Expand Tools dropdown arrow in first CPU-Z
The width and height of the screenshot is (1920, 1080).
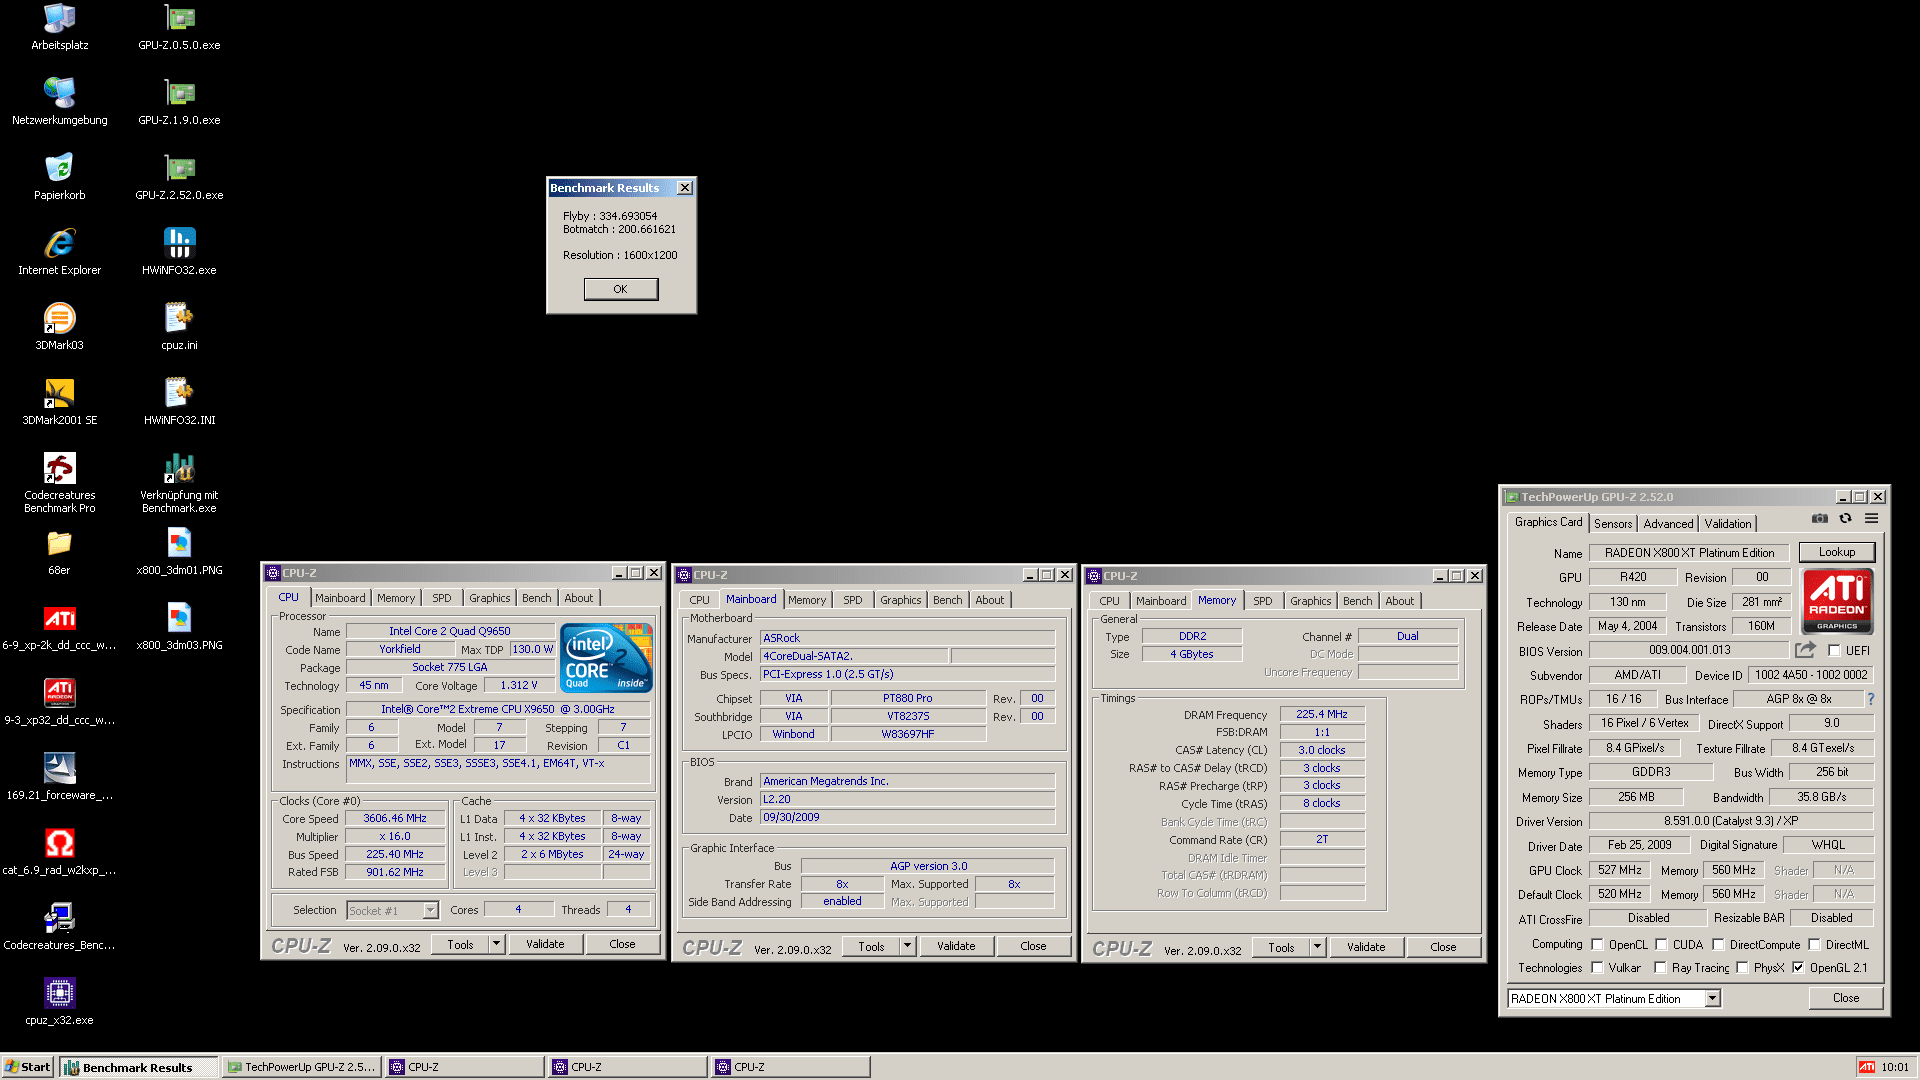[496, 944]
